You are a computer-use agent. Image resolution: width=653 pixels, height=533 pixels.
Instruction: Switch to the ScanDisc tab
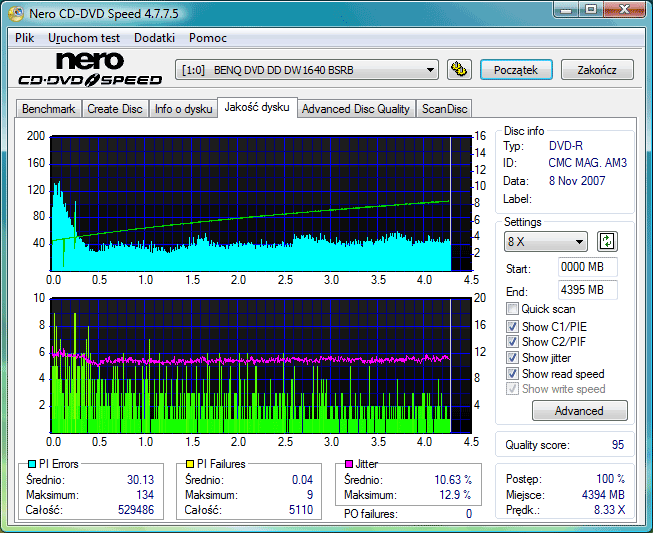point(444,109)
